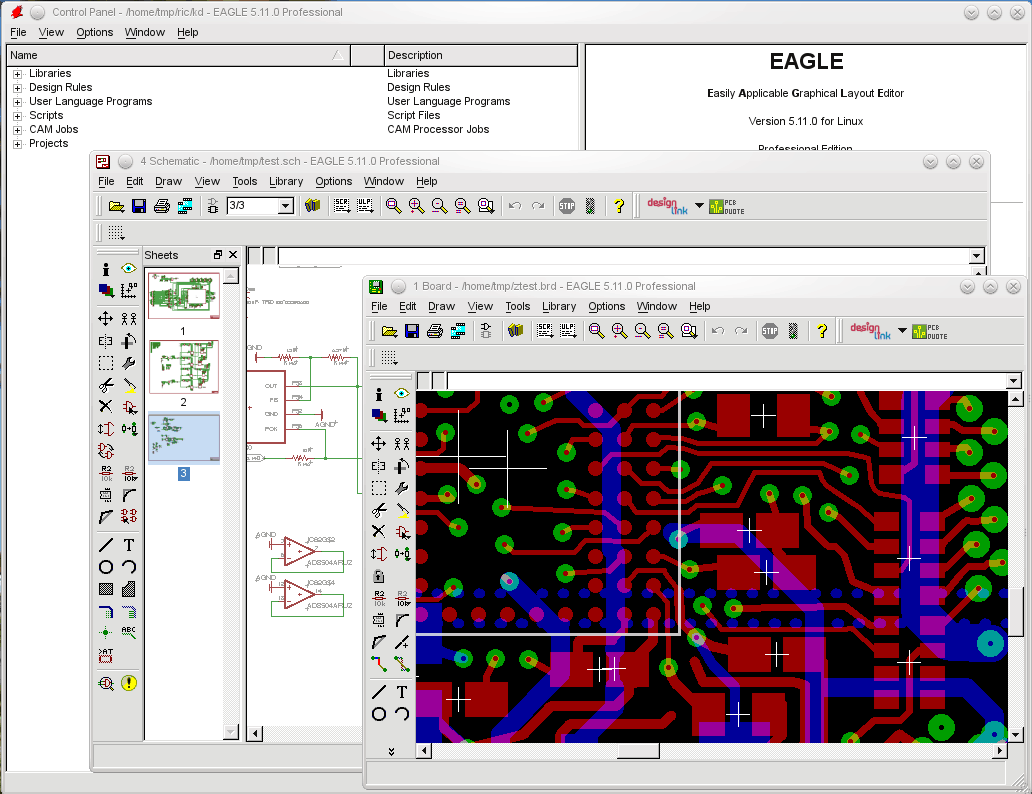
Task: Sort by the Name column header
Action: [x=178, y=55]
